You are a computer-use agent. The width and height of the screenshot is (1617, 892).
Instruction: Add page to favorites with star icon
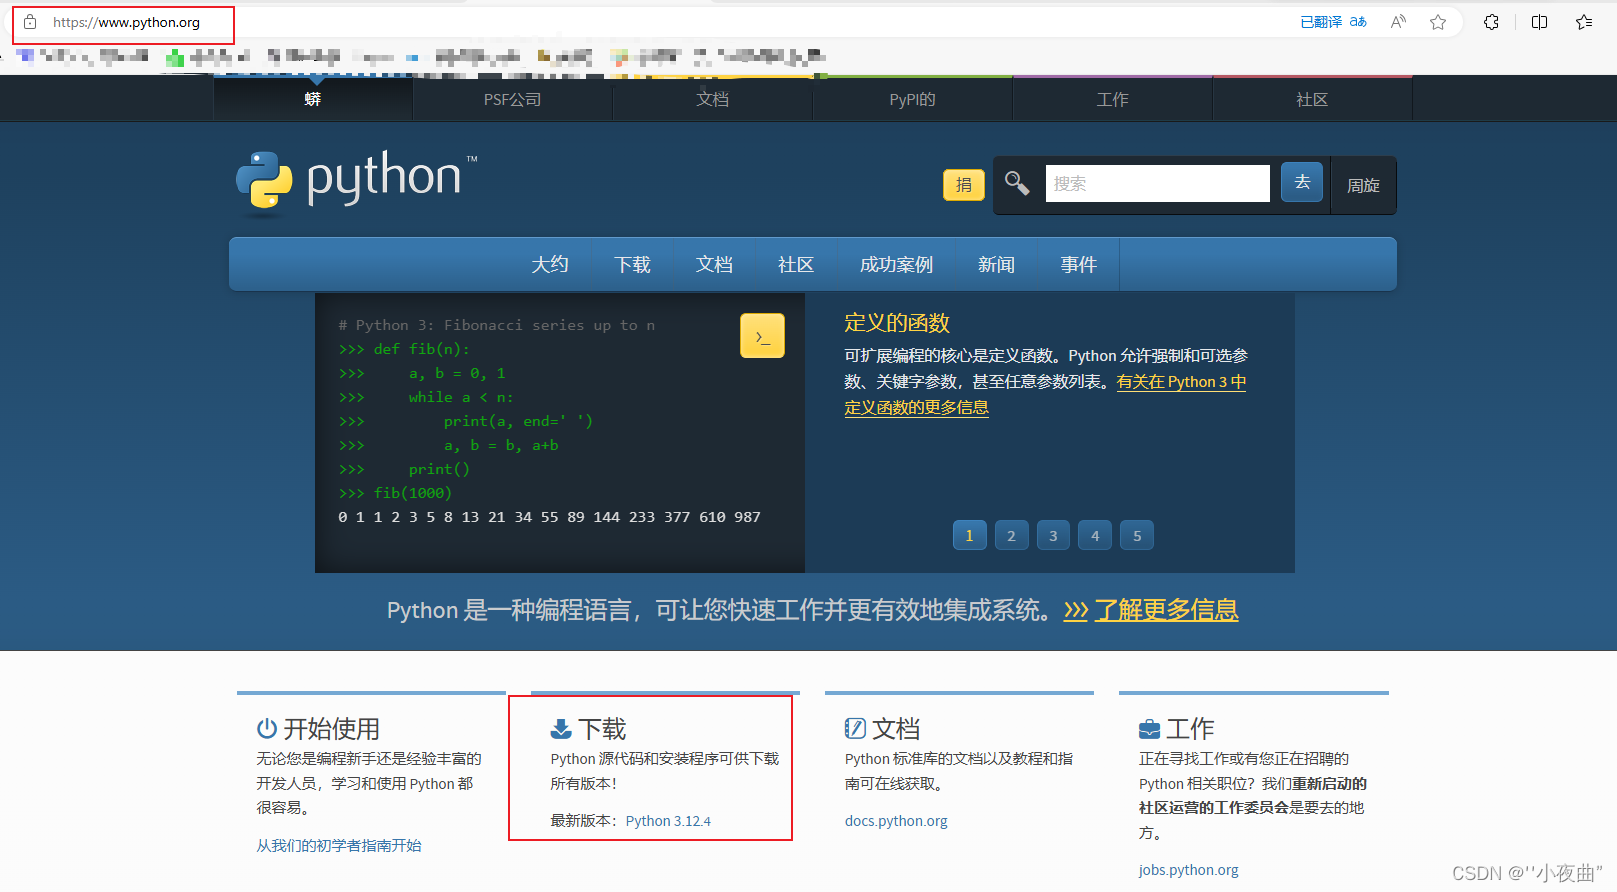pos(1438,22)
